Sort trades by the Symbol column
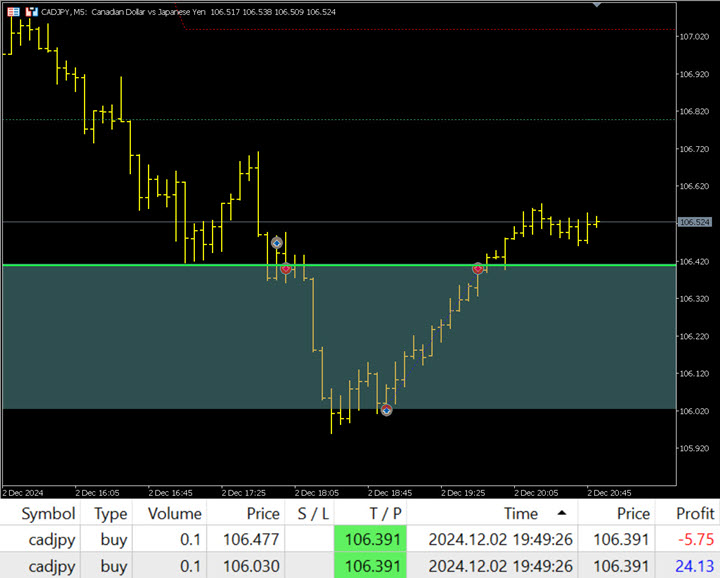The image size is (720, 578). click(48, 513)
